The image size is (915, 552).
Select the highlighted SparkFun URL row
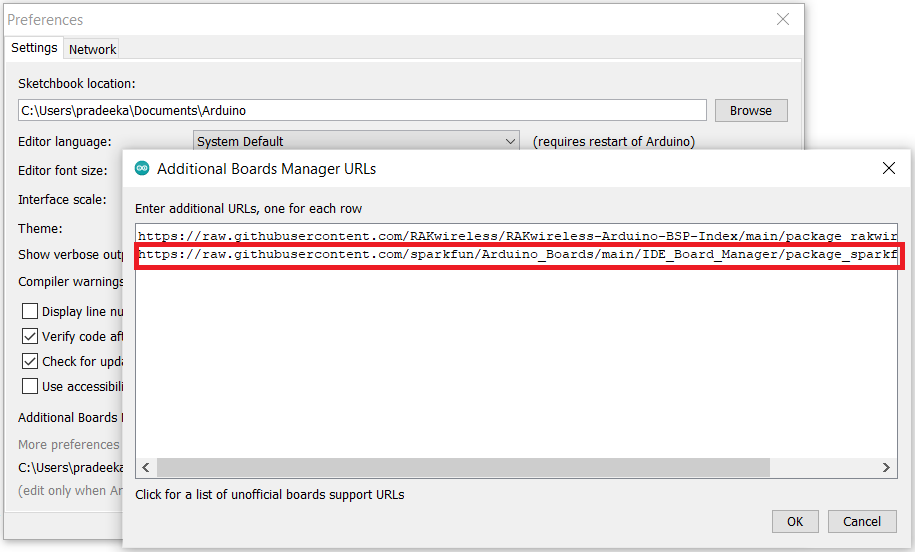click(516, 256)
